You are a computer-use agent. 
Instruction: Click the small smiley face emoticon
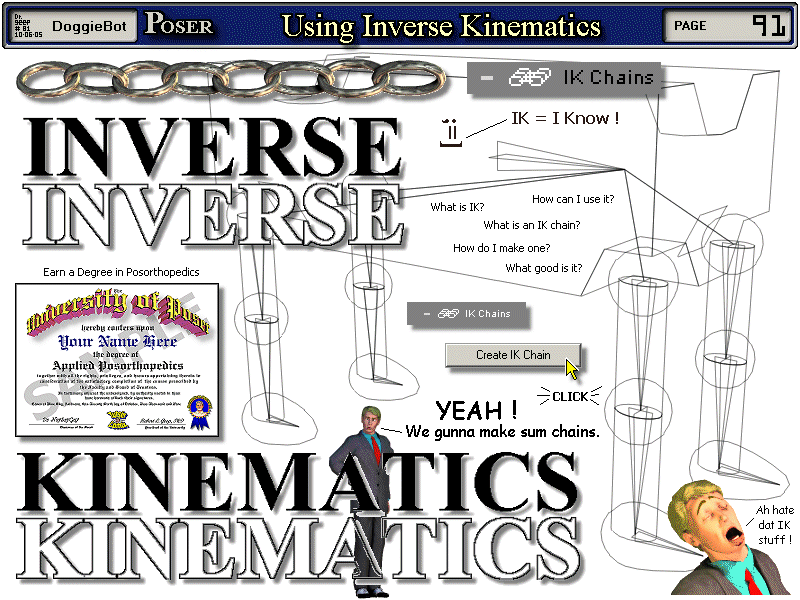coord(452,133)
